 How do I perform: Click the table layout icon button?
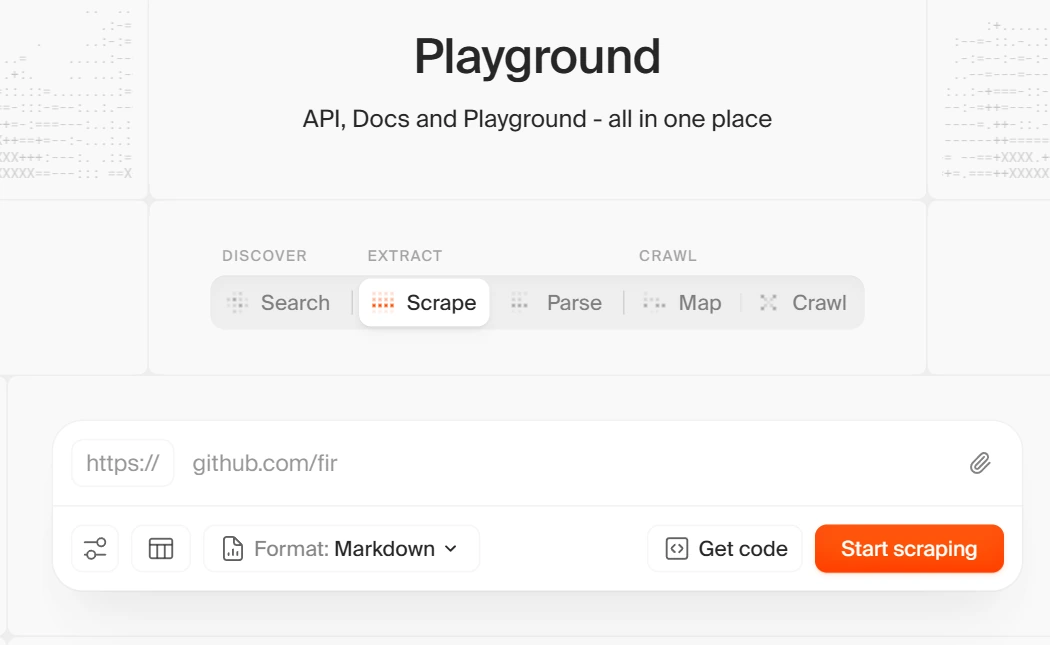(x=161, y=549)
